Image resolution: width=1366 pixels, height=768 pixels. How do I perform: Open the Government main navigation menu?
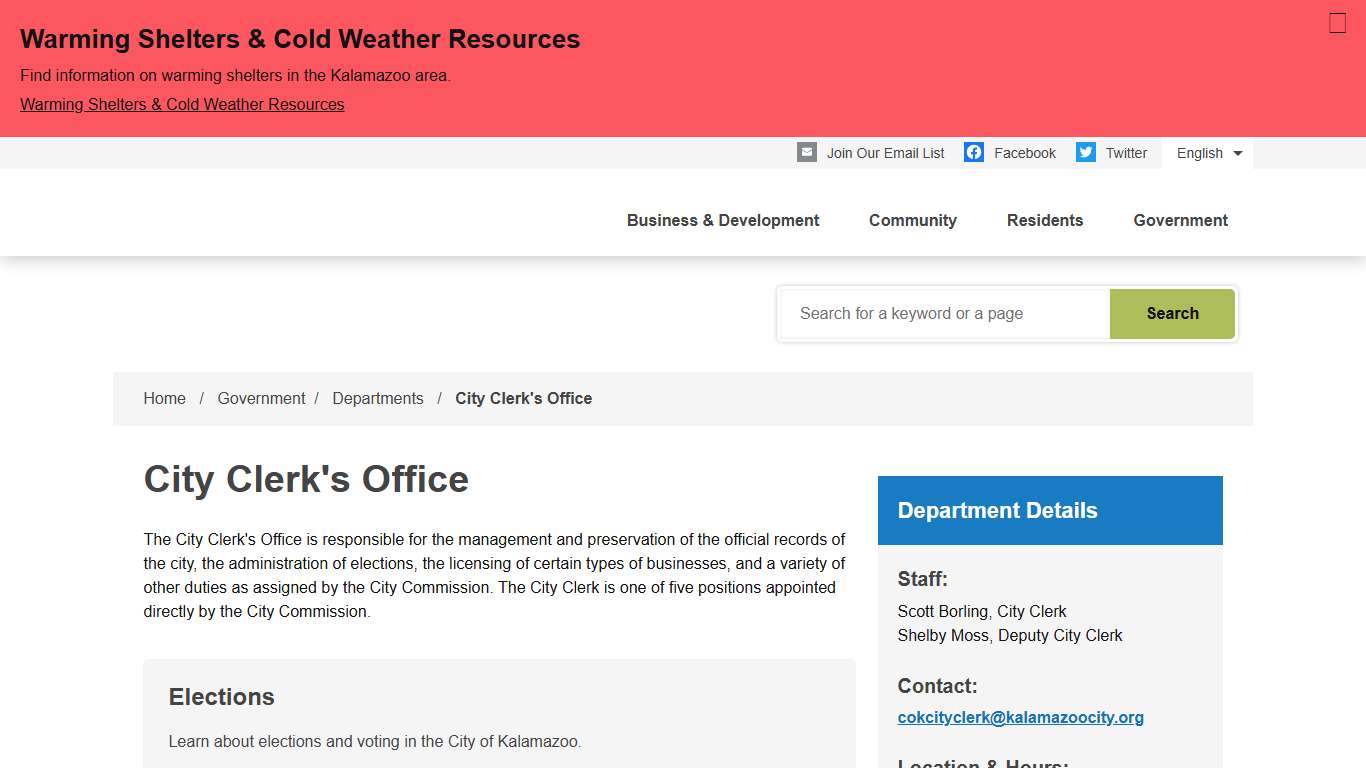[x=1180, y=220]
